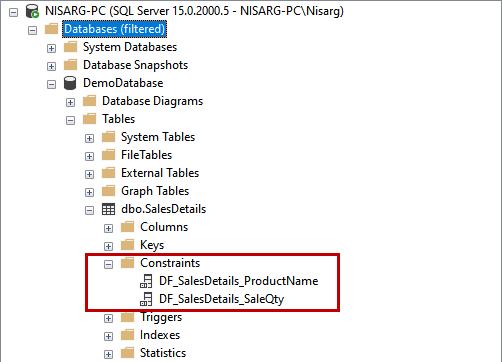Select the Database Diagrams label
The width and height of the screenshot is (502, 362).
[153, 101]
